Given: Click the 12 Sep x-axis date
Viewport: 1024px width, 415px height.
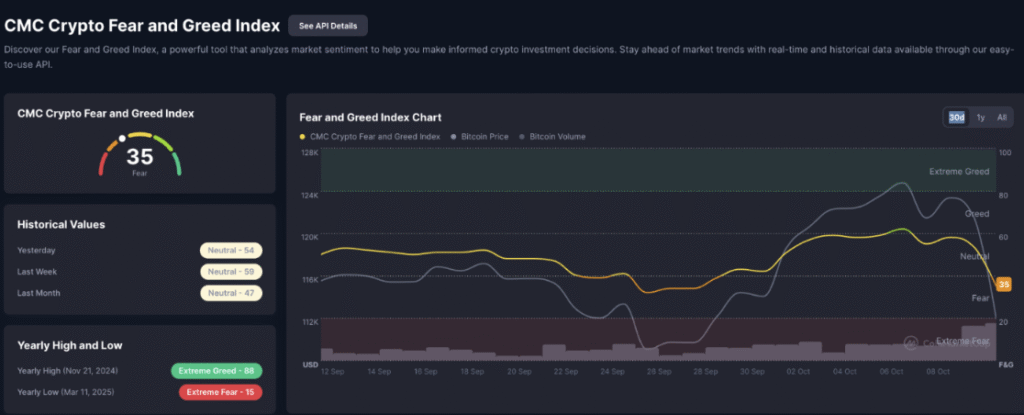Looking at the screenshot, I should 332,372.
